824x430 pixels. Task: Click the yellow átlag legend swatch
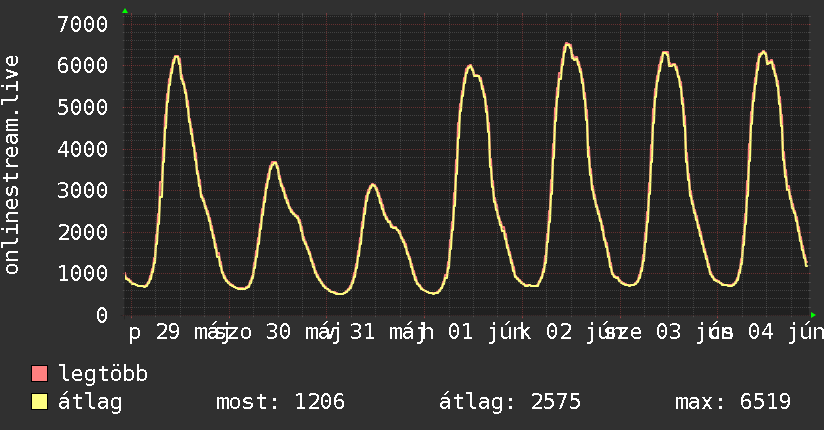tap(39, 402)
